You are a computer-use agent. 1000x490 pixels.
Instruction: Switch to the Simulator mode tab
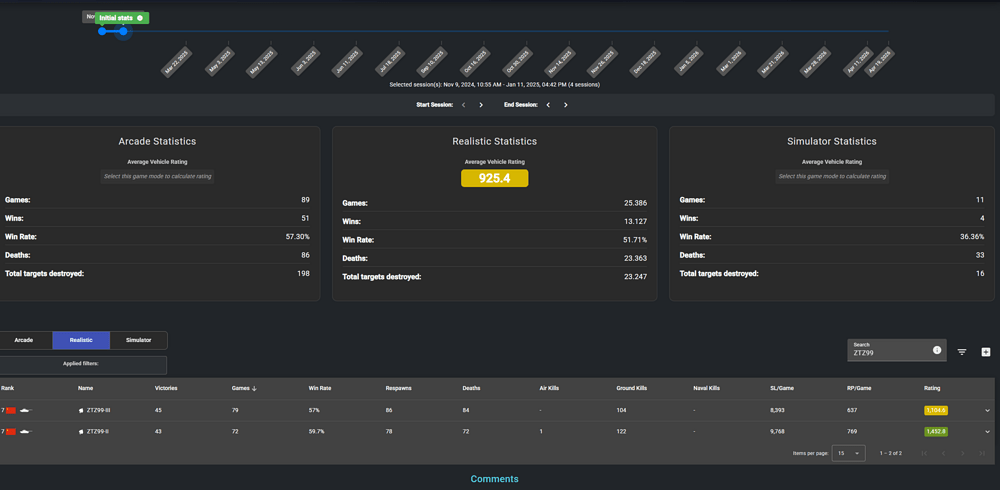click(x=138, y=340)
